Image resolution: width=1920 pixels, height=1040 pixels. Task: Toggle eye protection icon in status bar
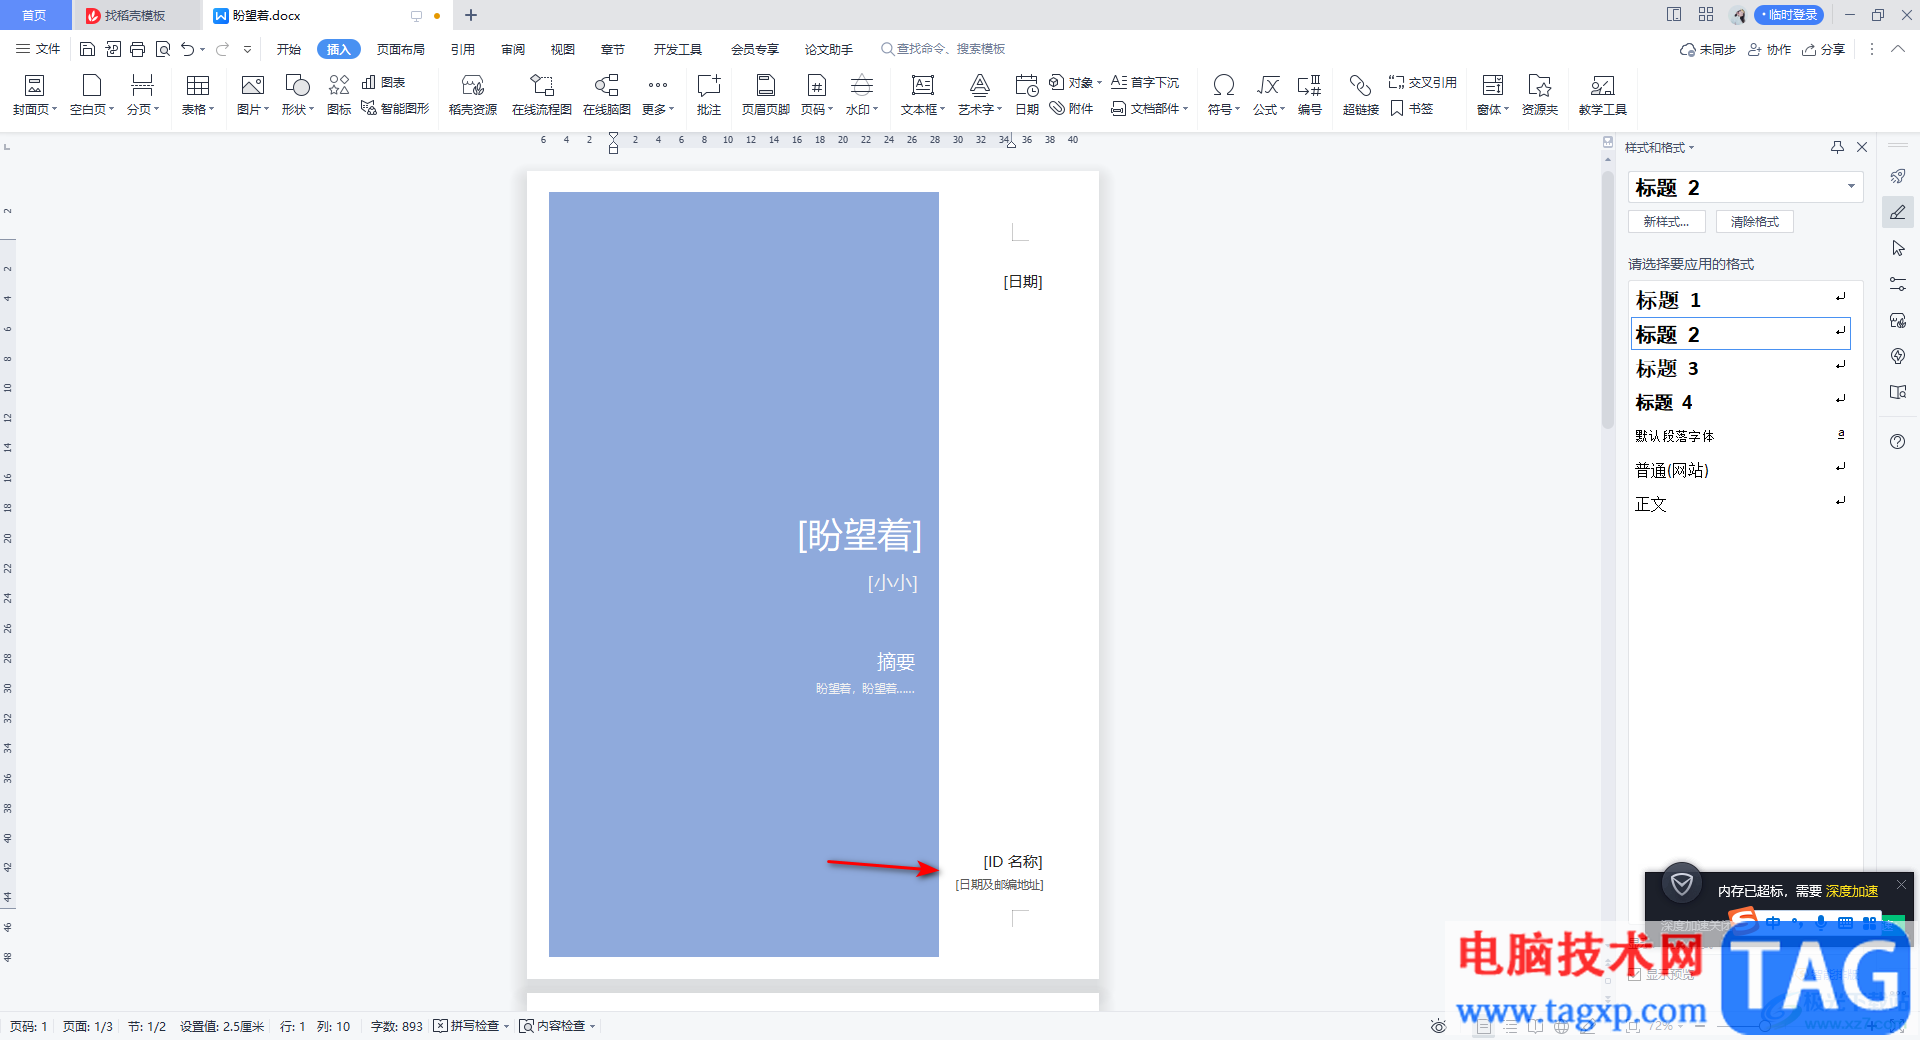coord(1438,1026)
